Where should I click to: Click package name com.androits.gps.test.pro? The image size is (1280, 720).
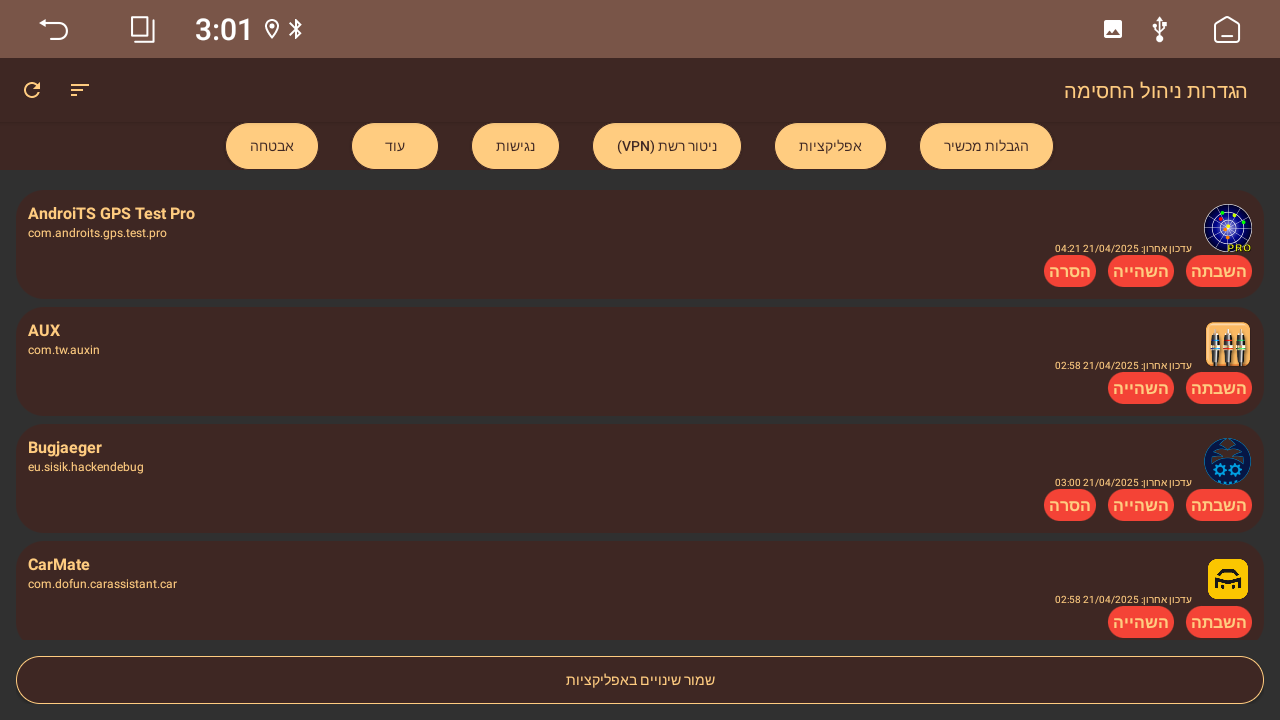click(x=97, y=233)
